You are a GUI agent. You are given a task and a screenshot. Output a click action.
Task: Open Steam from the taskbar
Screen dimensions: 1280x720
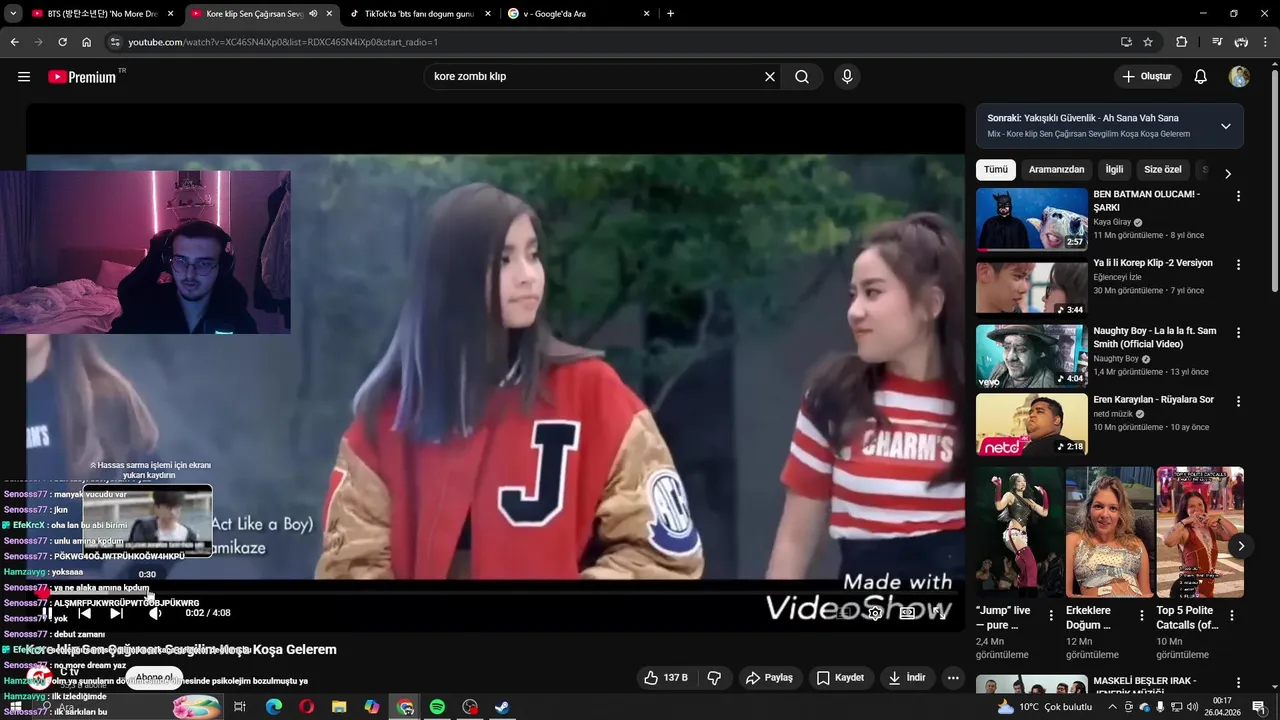click(x=502, y=707)
